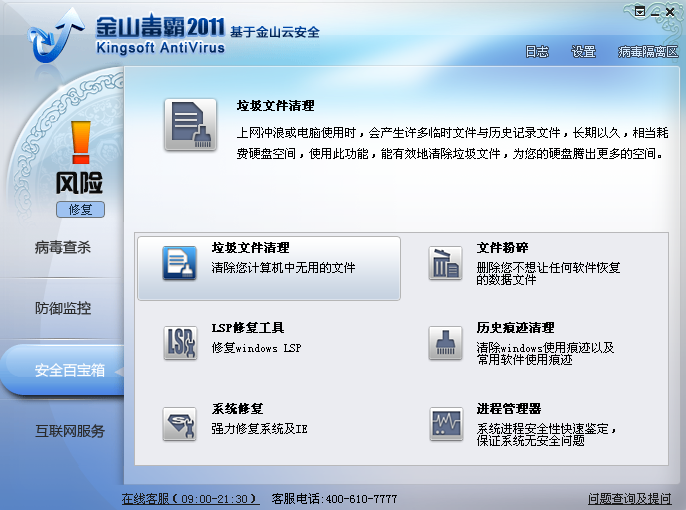Open the 互联网服务 sidebar tab

pyautogui.click(x=70, y=431)
